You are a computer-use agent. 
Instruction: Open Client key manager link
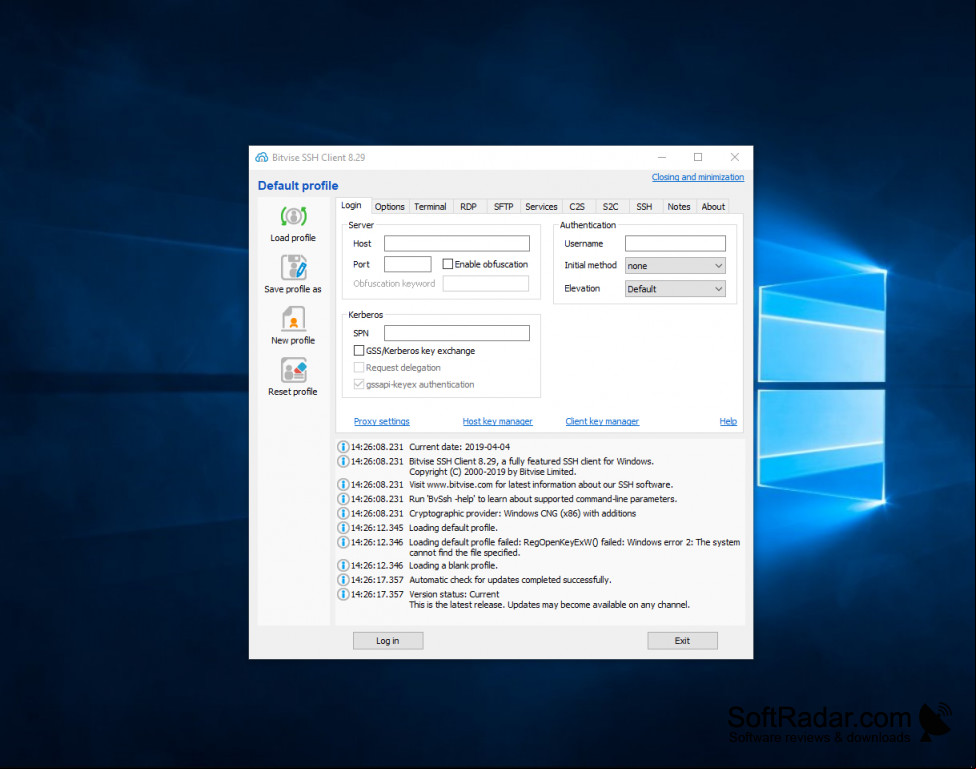602,422
